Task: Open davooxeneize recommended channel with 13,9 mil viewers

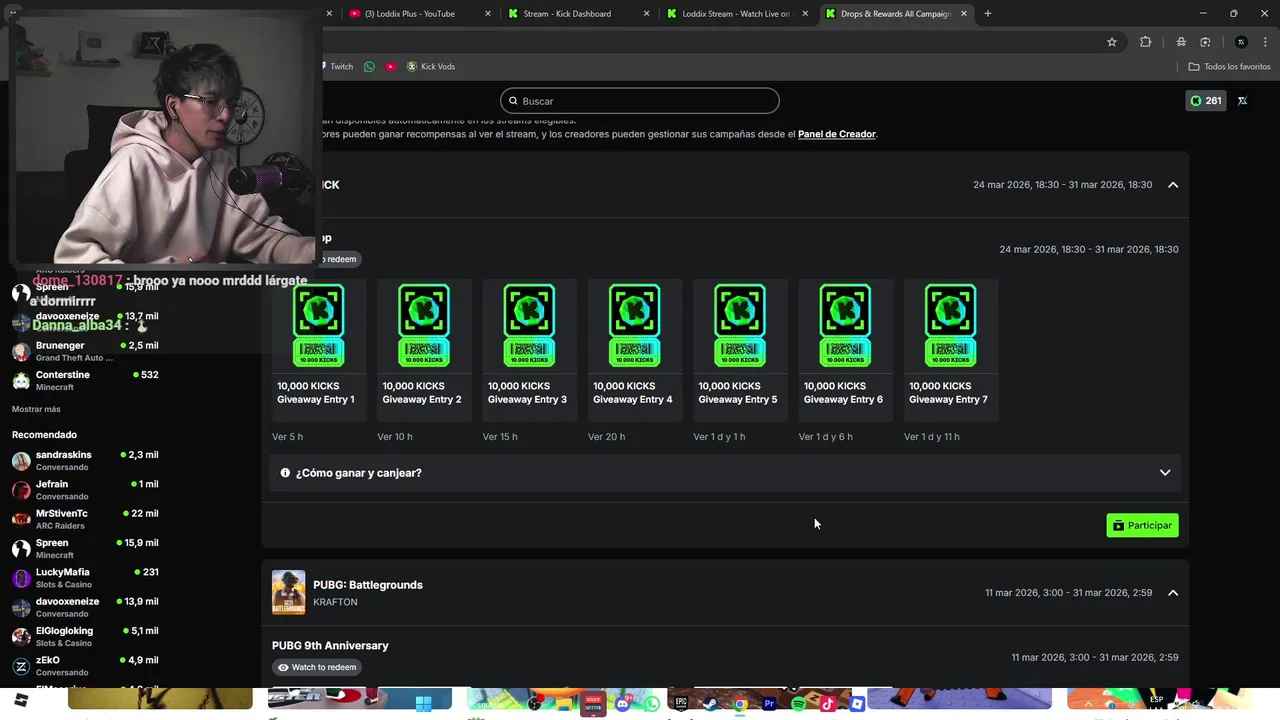Action: [85, 607]
